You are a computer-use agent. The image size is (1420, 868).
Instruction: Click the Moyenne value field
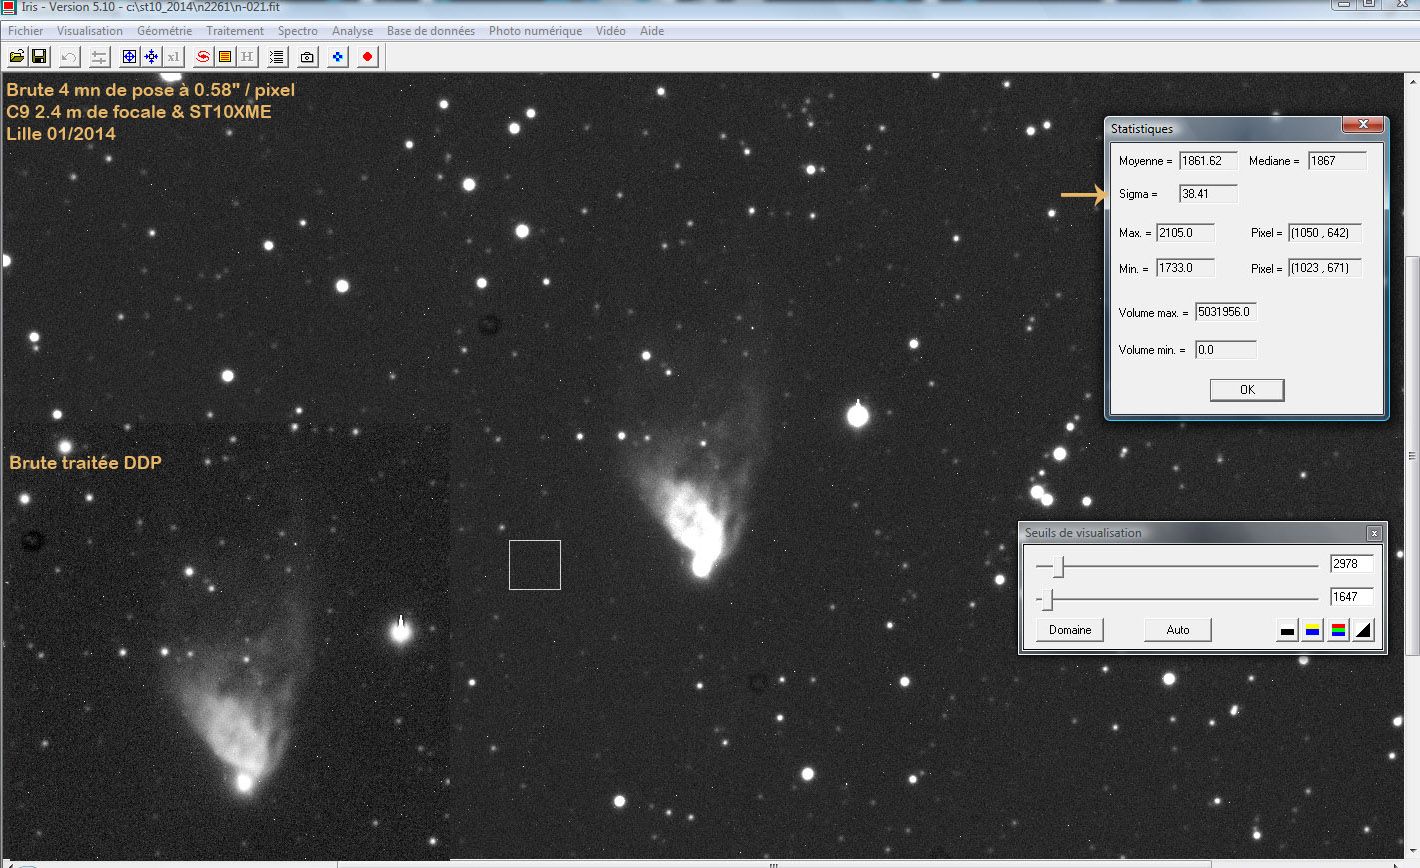1208,161
